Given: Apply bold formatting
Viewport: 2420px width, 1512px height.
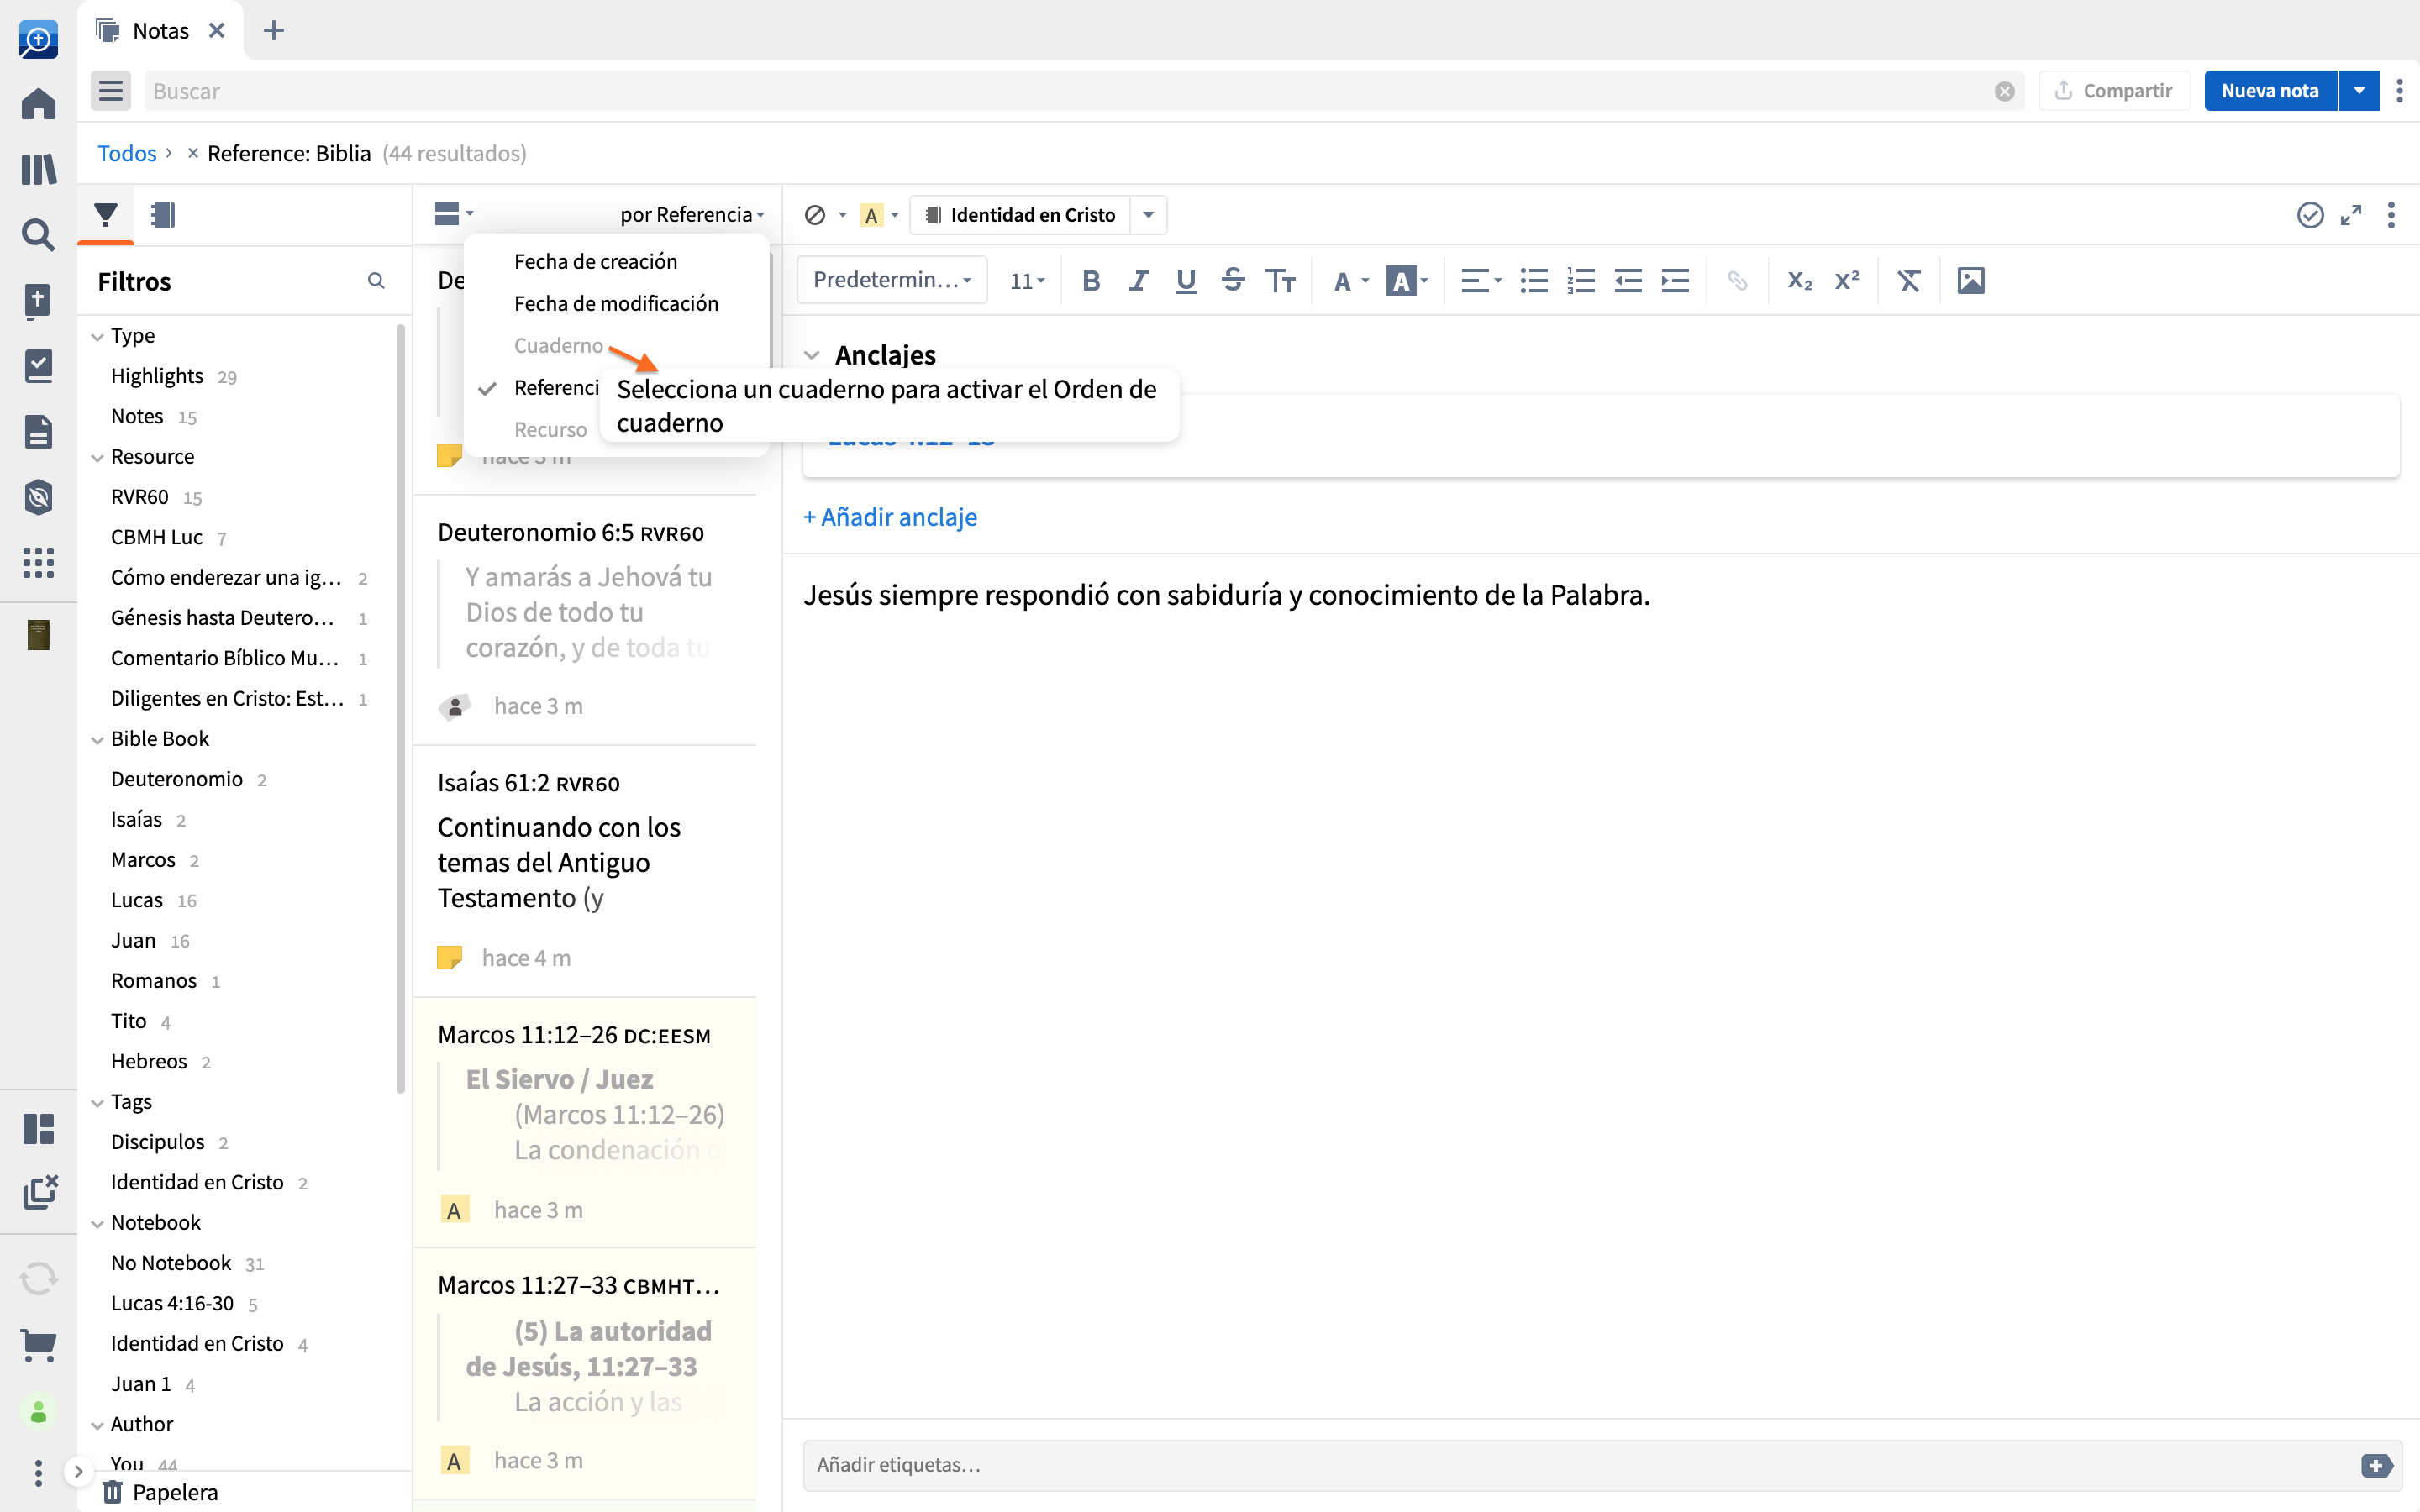Looking at the screenshot, I should tap(1091, 281).
